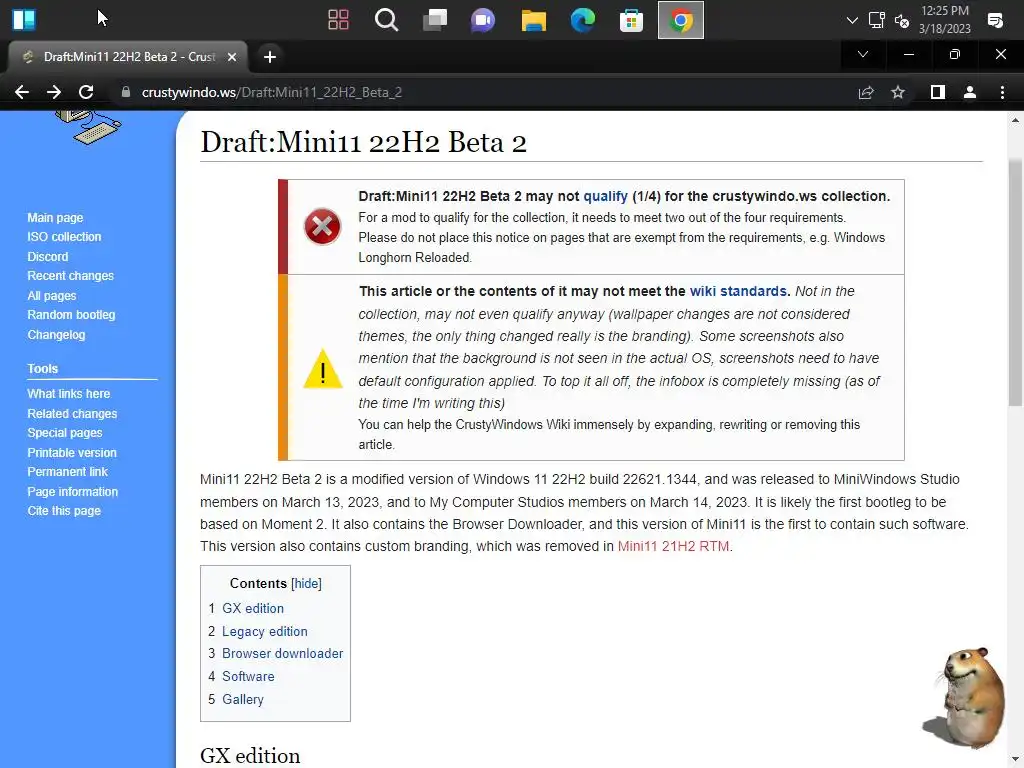
Task: Open the network status tray icon
Action: click(x=876, y=20)
